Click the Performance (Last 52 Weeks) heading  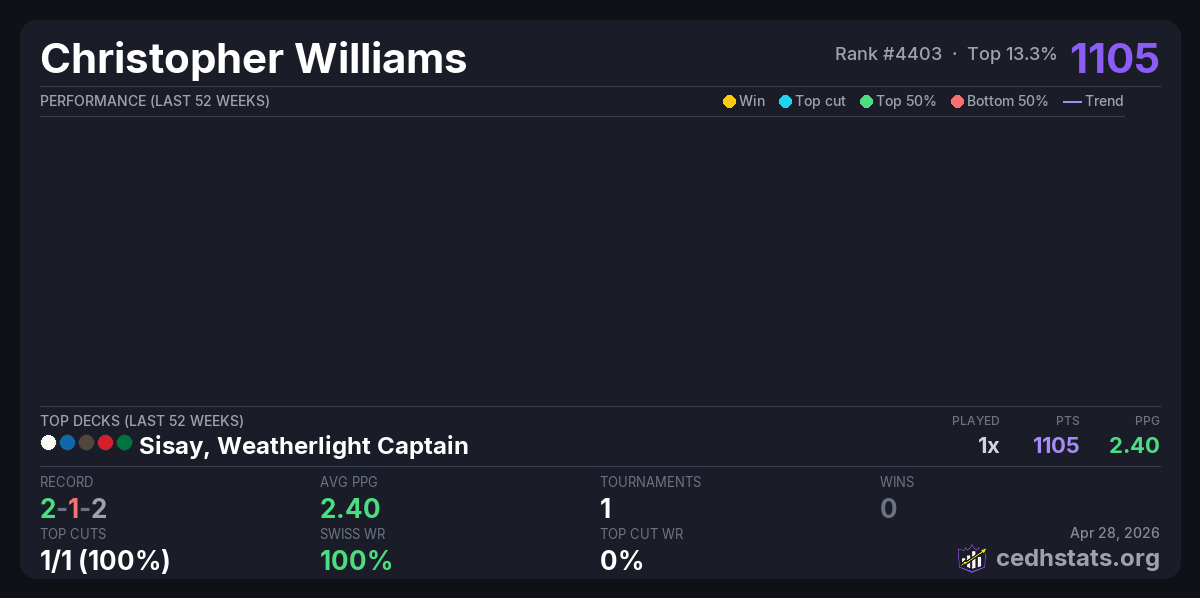click(x=154, y=101)
